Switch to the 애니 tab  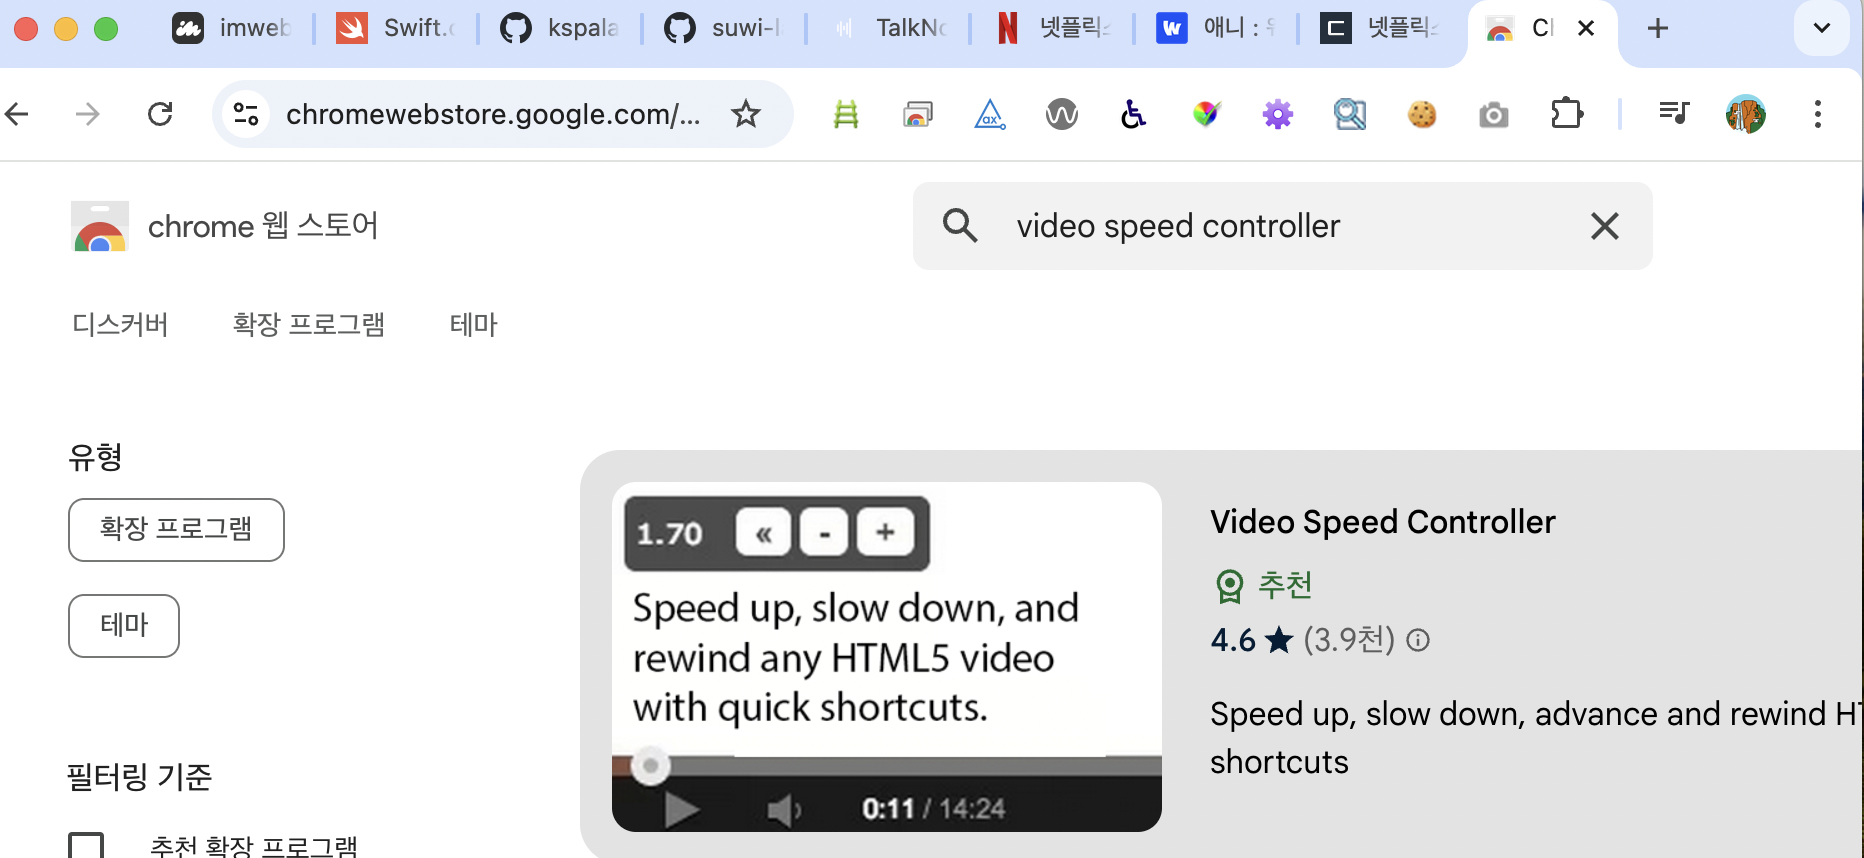click(1215, 28)
